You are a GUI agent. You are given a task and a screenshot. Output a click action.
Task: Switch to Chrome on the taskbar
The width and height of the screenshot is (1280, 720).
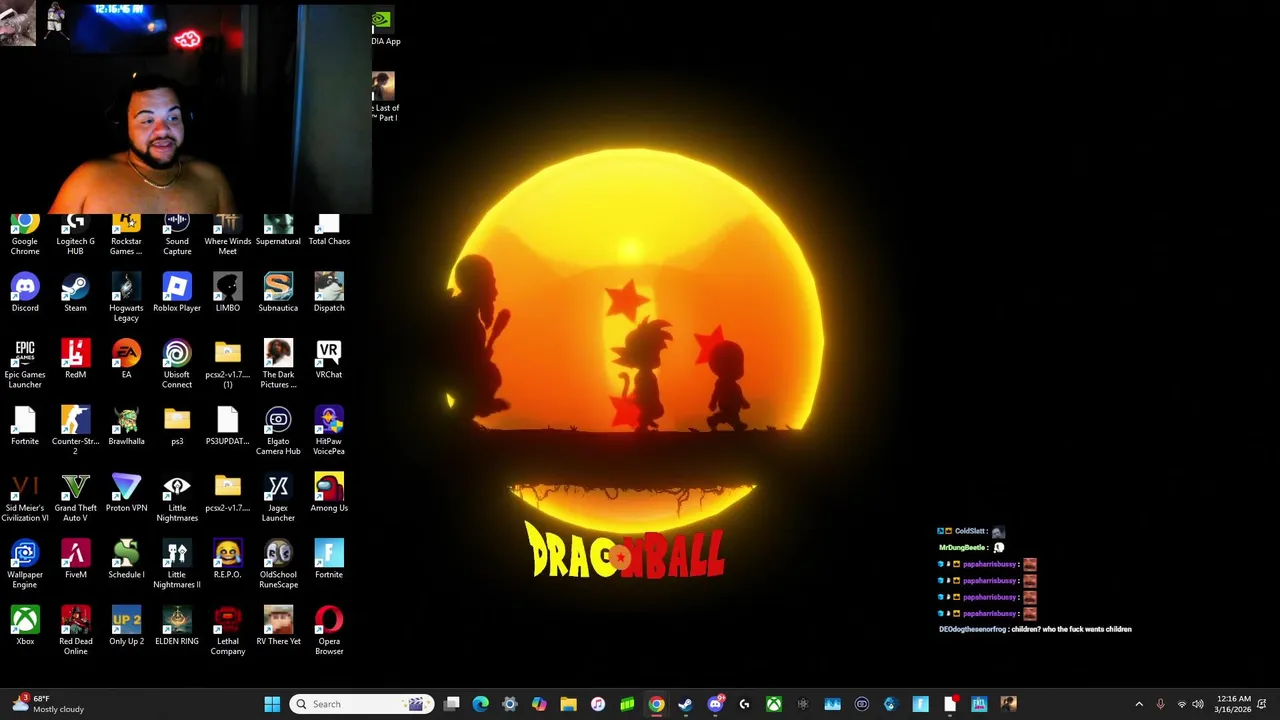click(x=656, y=704)
